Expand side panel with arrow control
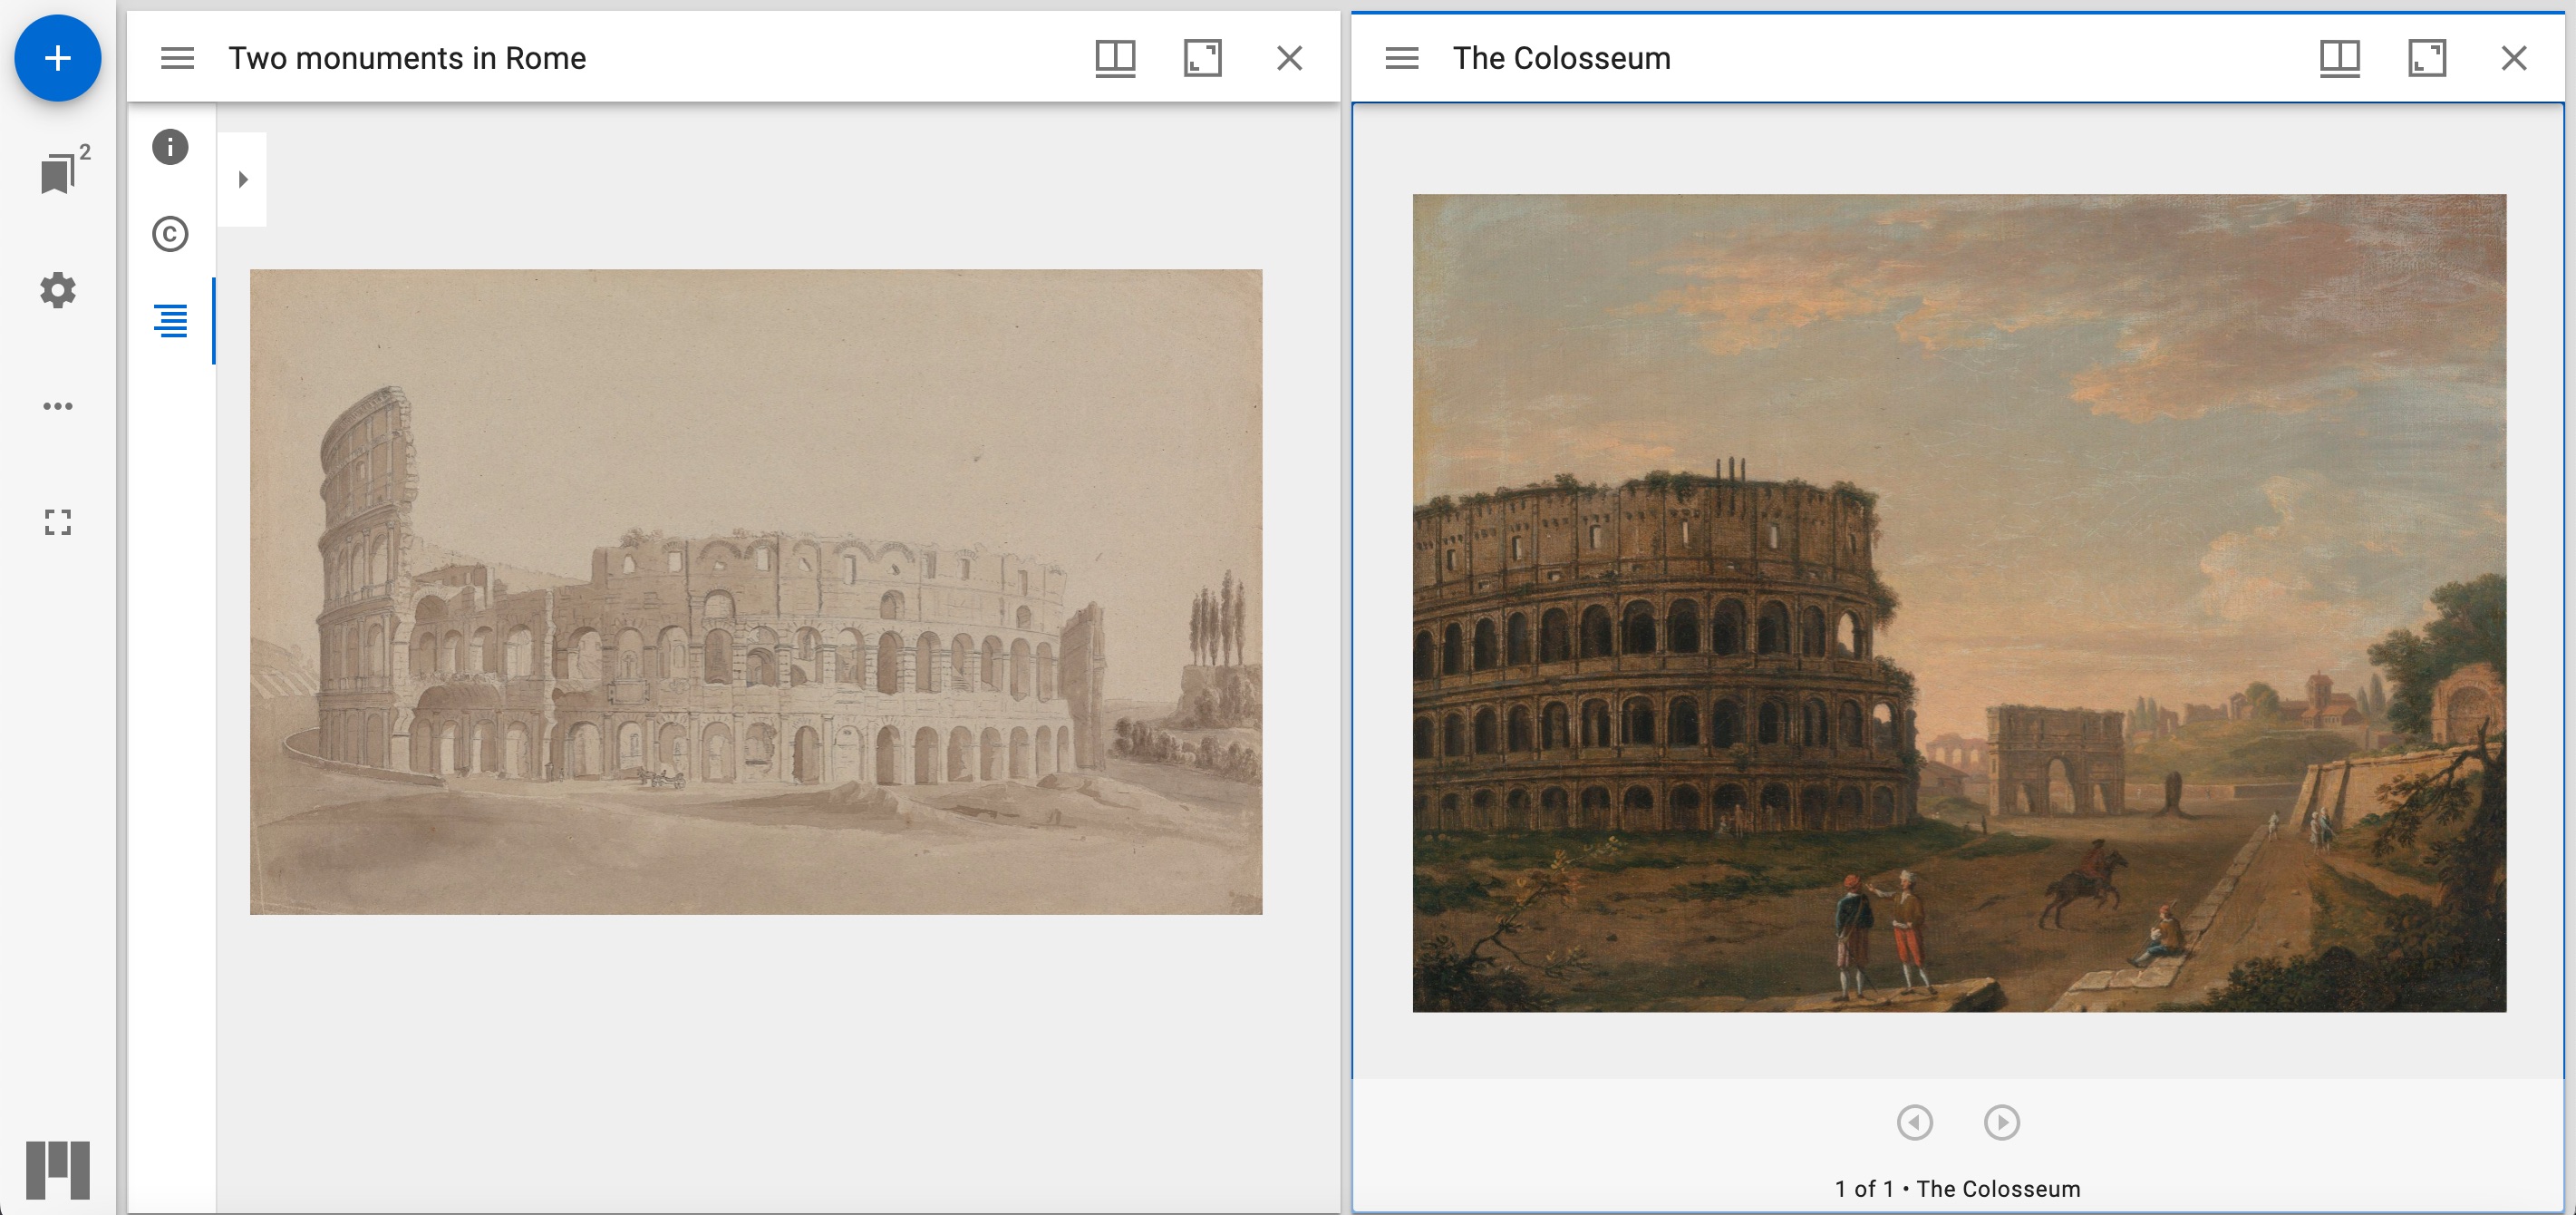Image resolution: width=2576 pixels, height=1215 pixels. click(243, 180)
